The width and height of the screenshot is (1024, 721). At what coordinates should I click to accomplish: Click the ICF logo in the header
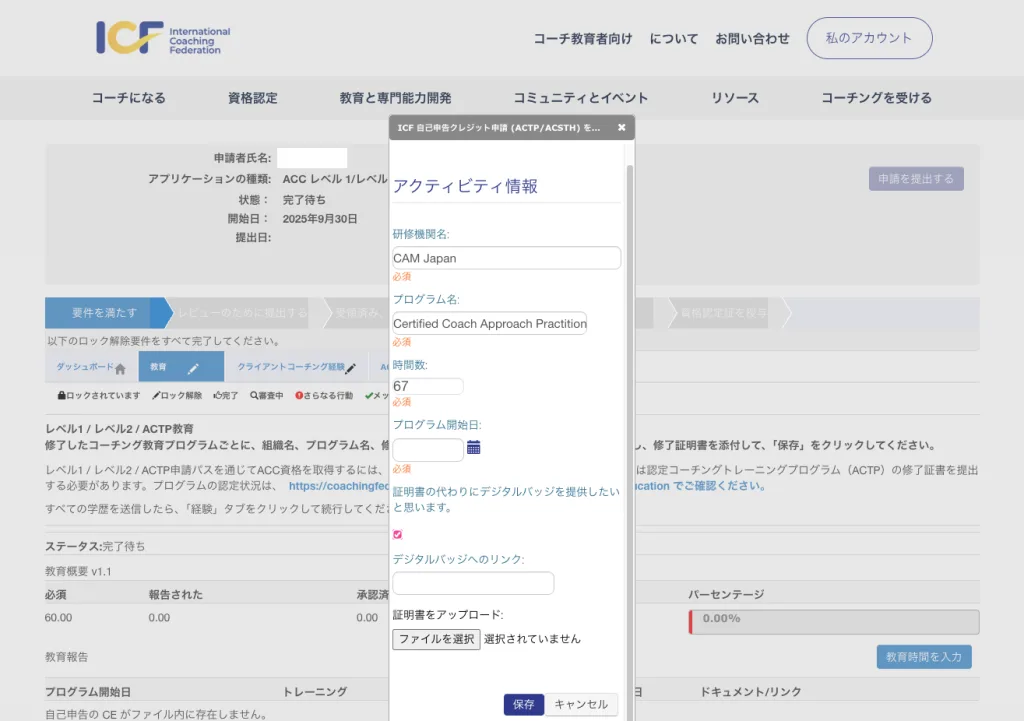pyautogui.click(x=163, y=38)
